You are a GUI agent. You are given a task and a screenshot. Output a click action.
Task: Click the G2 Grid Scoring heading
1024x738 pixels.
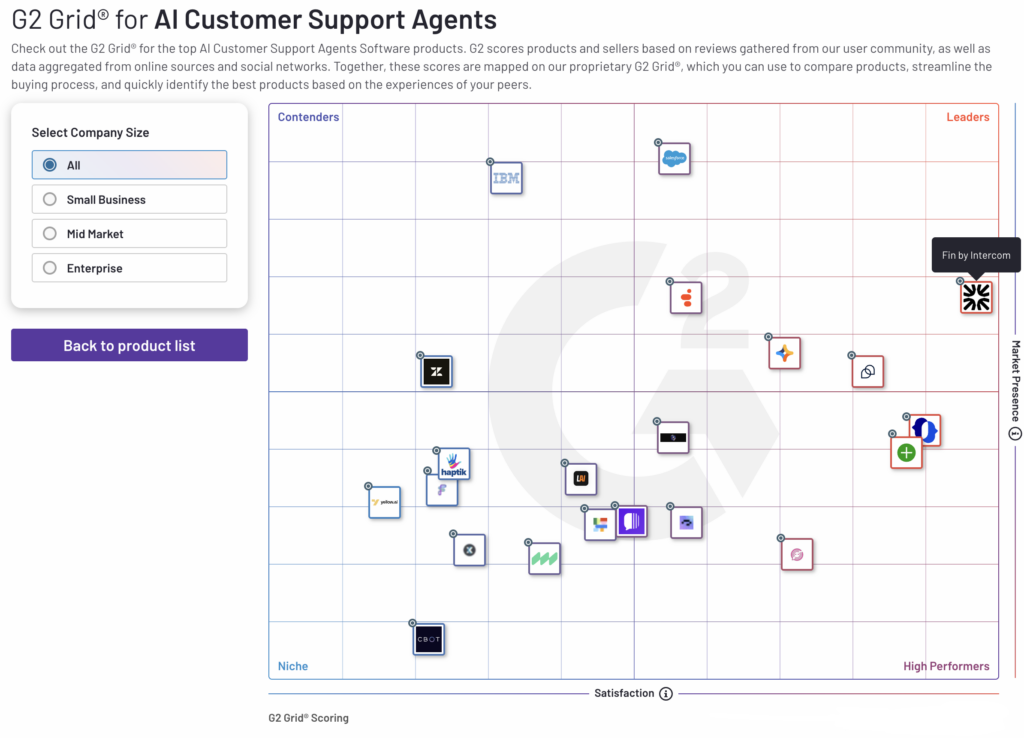tap(308, 718)
